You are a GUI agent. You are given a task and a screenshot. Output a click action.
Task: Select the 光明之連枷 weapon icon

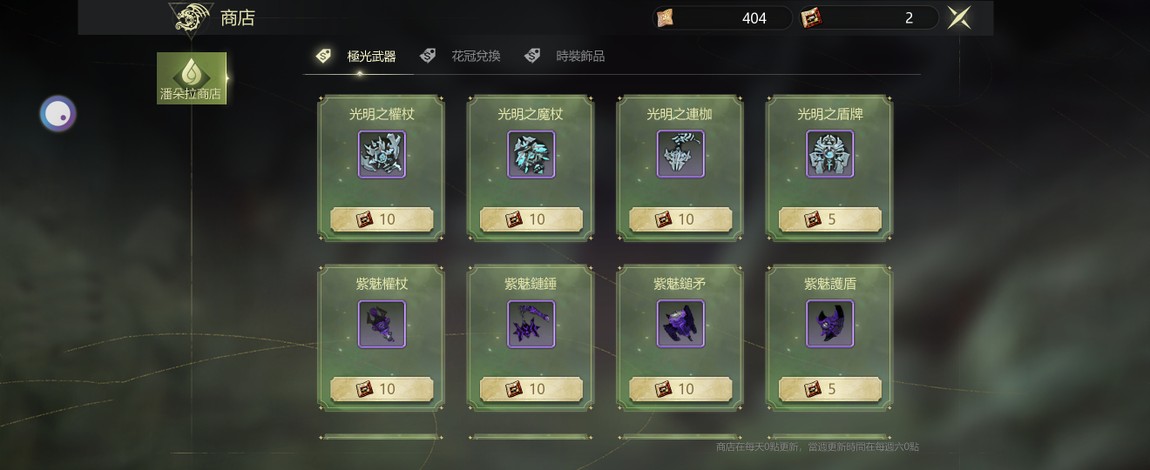click(681, 154)
